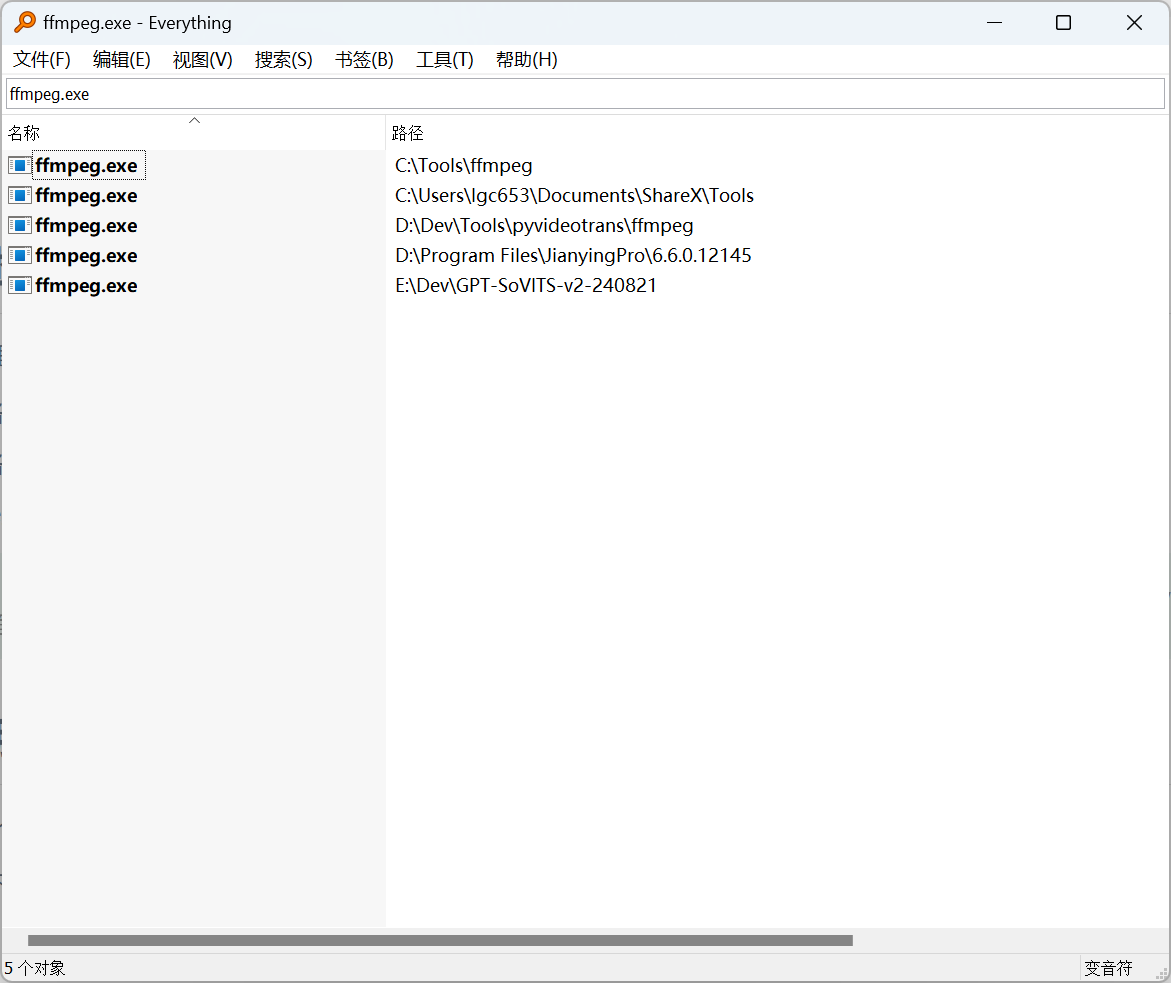This screenshot has height=983, width=1171.
Task: Open the 搜索(S) menu
Action: [x=284, y=60]
